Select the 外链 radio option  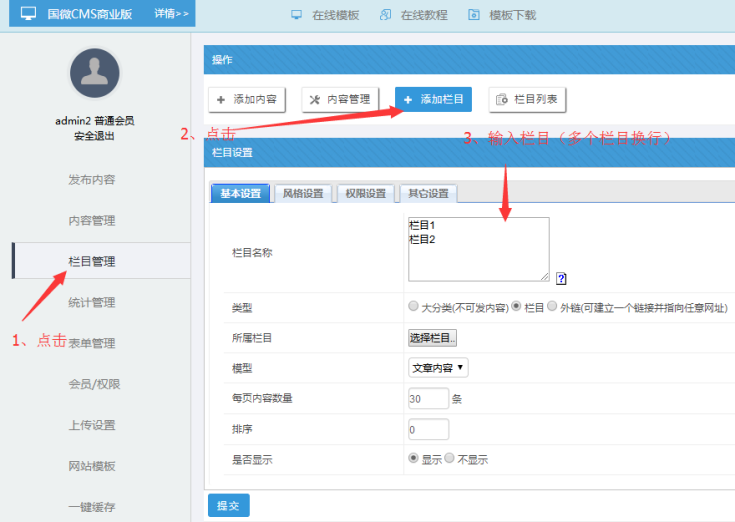(552, 307)
